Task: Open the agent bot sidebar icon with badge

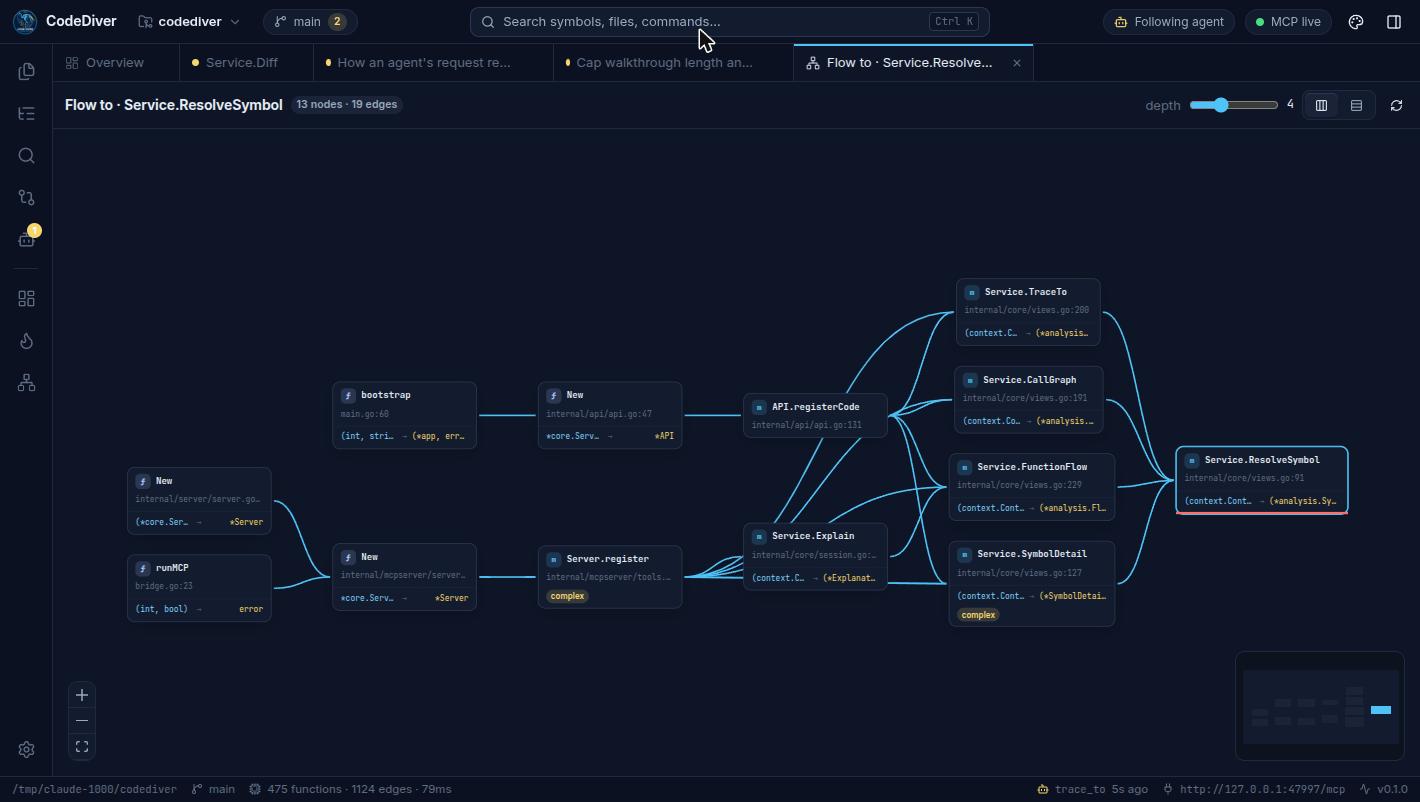Action: 27,239
